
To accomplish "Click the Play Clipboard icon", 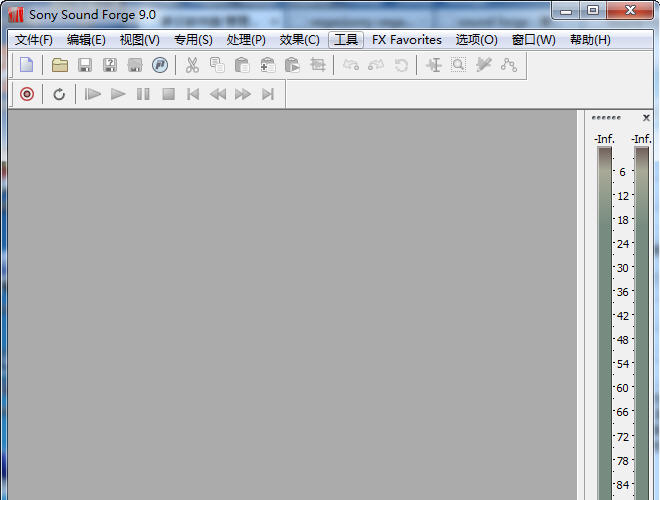I will click(292, 65).
